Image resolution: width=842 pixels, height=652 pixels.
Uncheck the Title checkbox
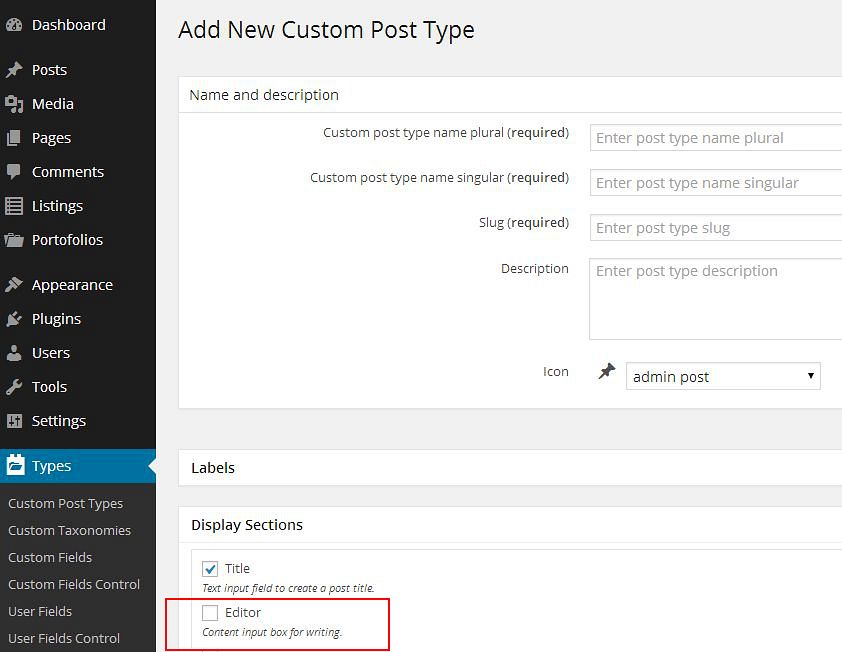(x=210, y=569)
